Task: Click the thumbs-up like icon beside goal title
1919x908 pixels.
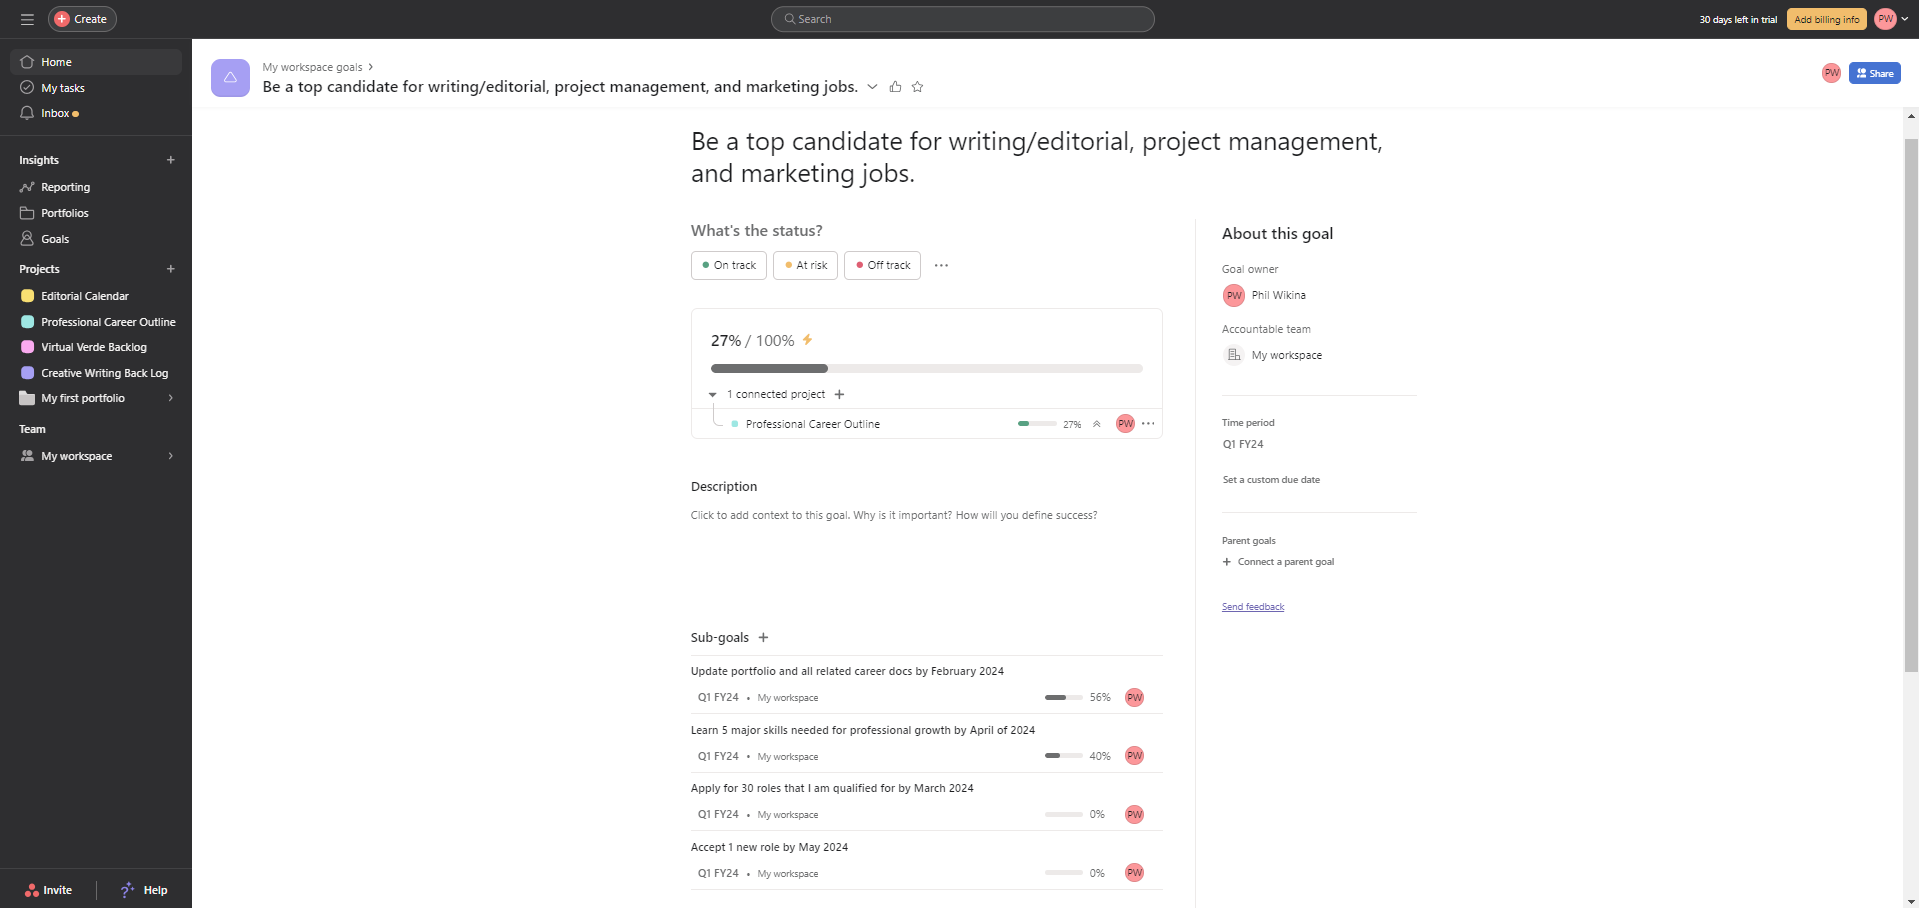Action: [895, 87]
